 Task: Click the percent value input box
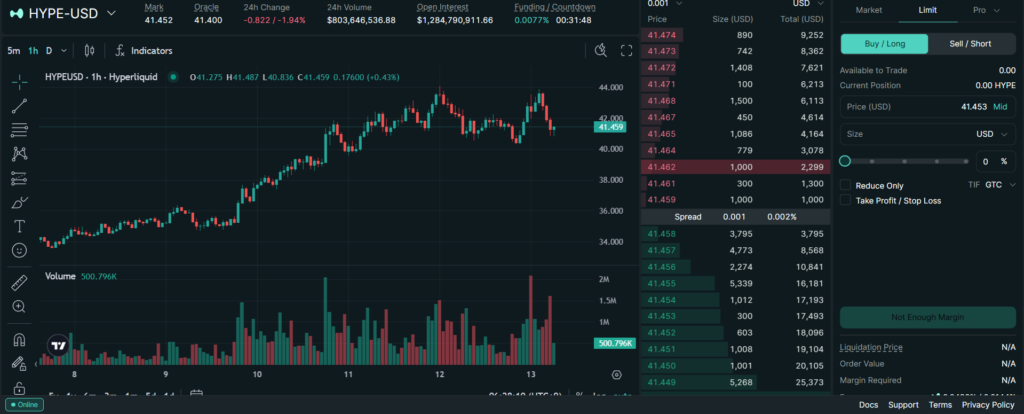coord(995,161)
